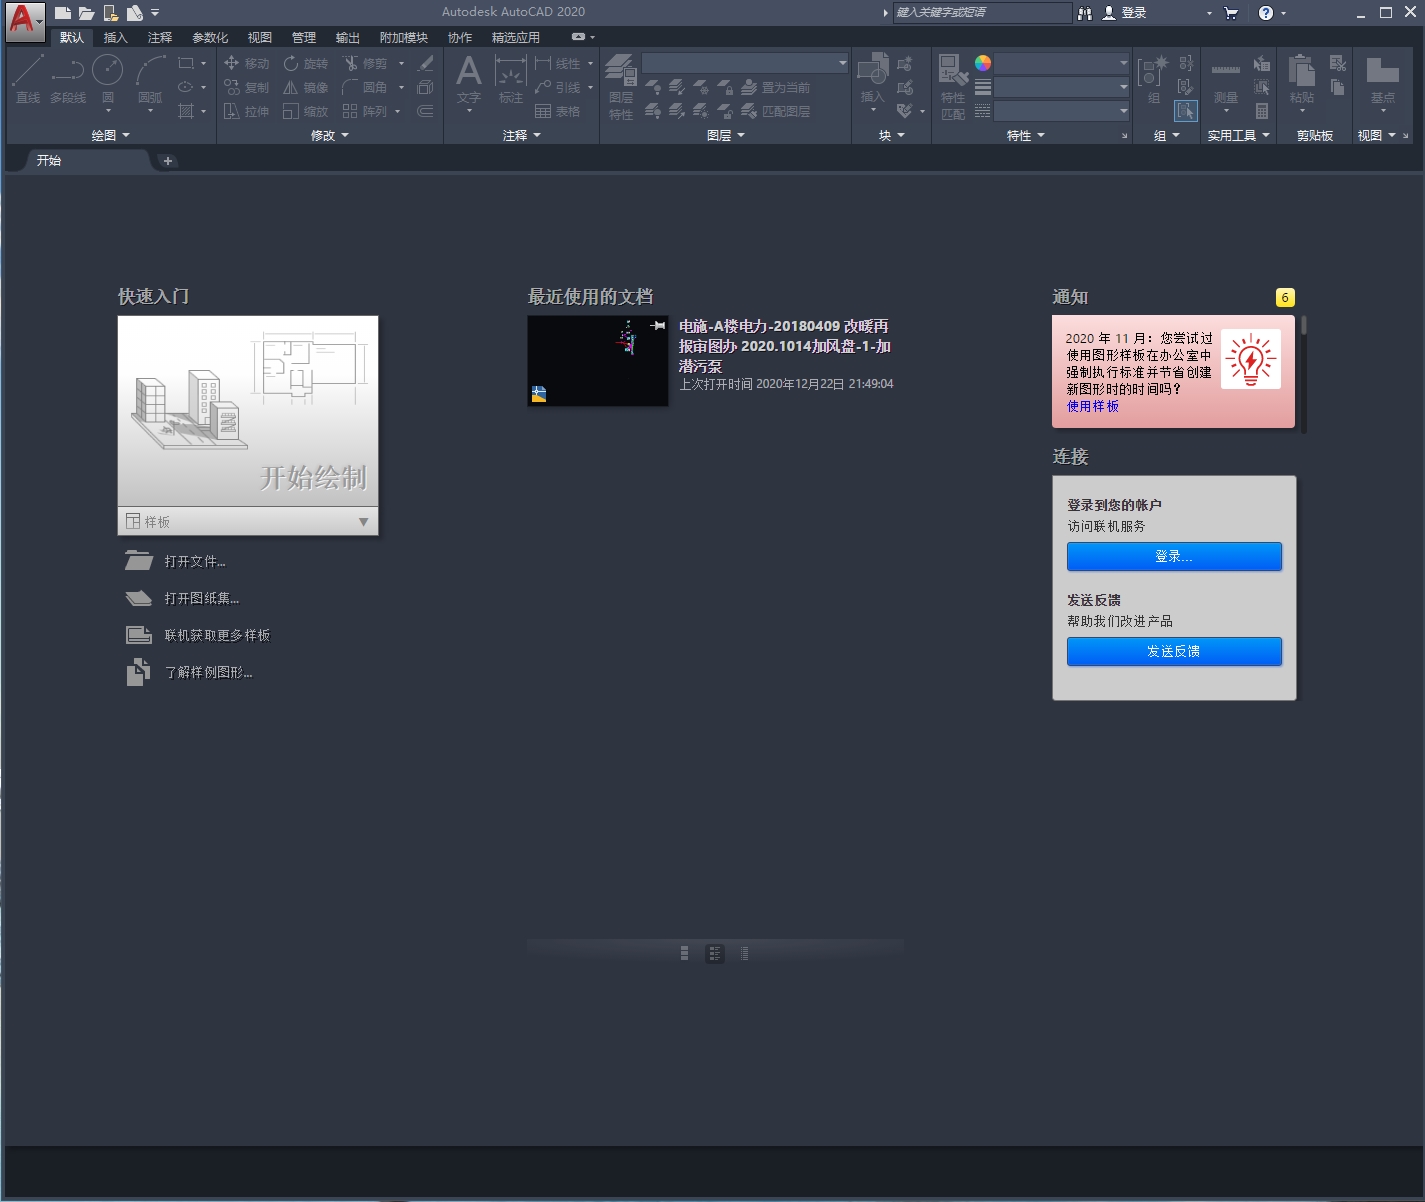Open the recent drawing thumbnail 电施-A楼电力
Screen dimensions: 1425x1202
598,361
